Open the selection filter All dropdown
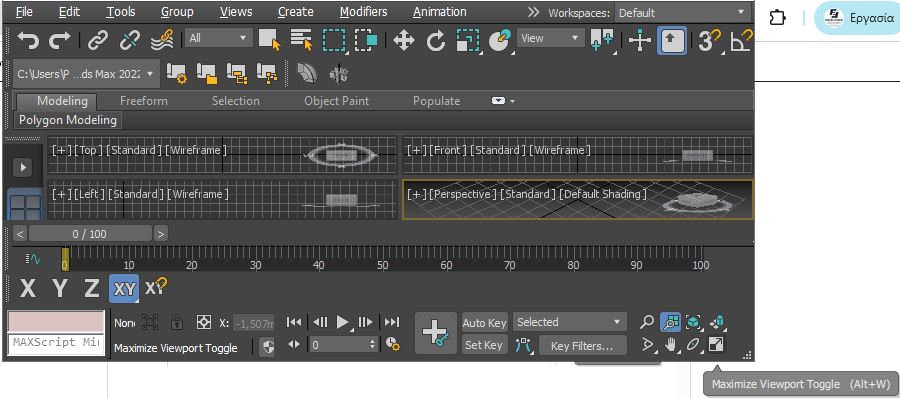This screenshot has width=900, height=398. tap(219, 38)
